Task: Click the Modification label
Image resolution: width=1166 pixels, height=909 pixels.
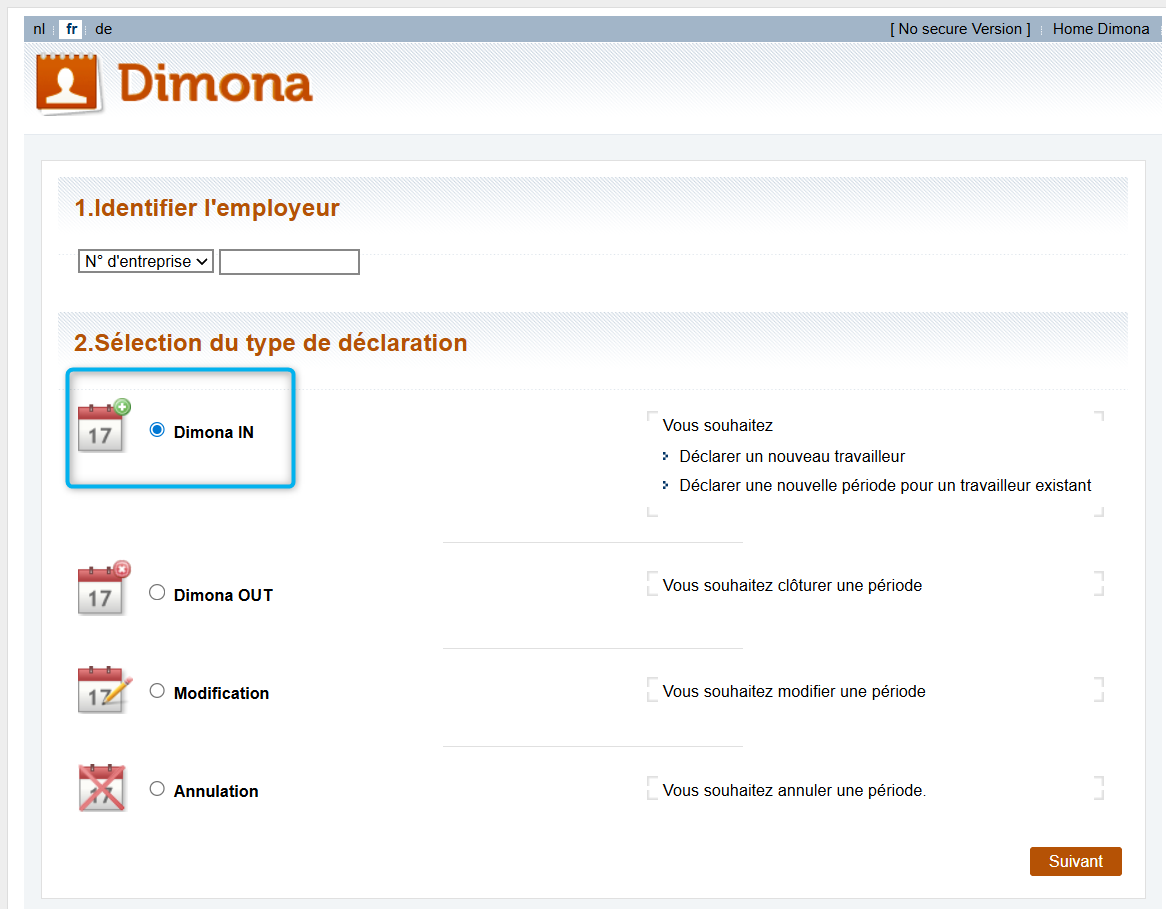Action: (x=221, y=693)
